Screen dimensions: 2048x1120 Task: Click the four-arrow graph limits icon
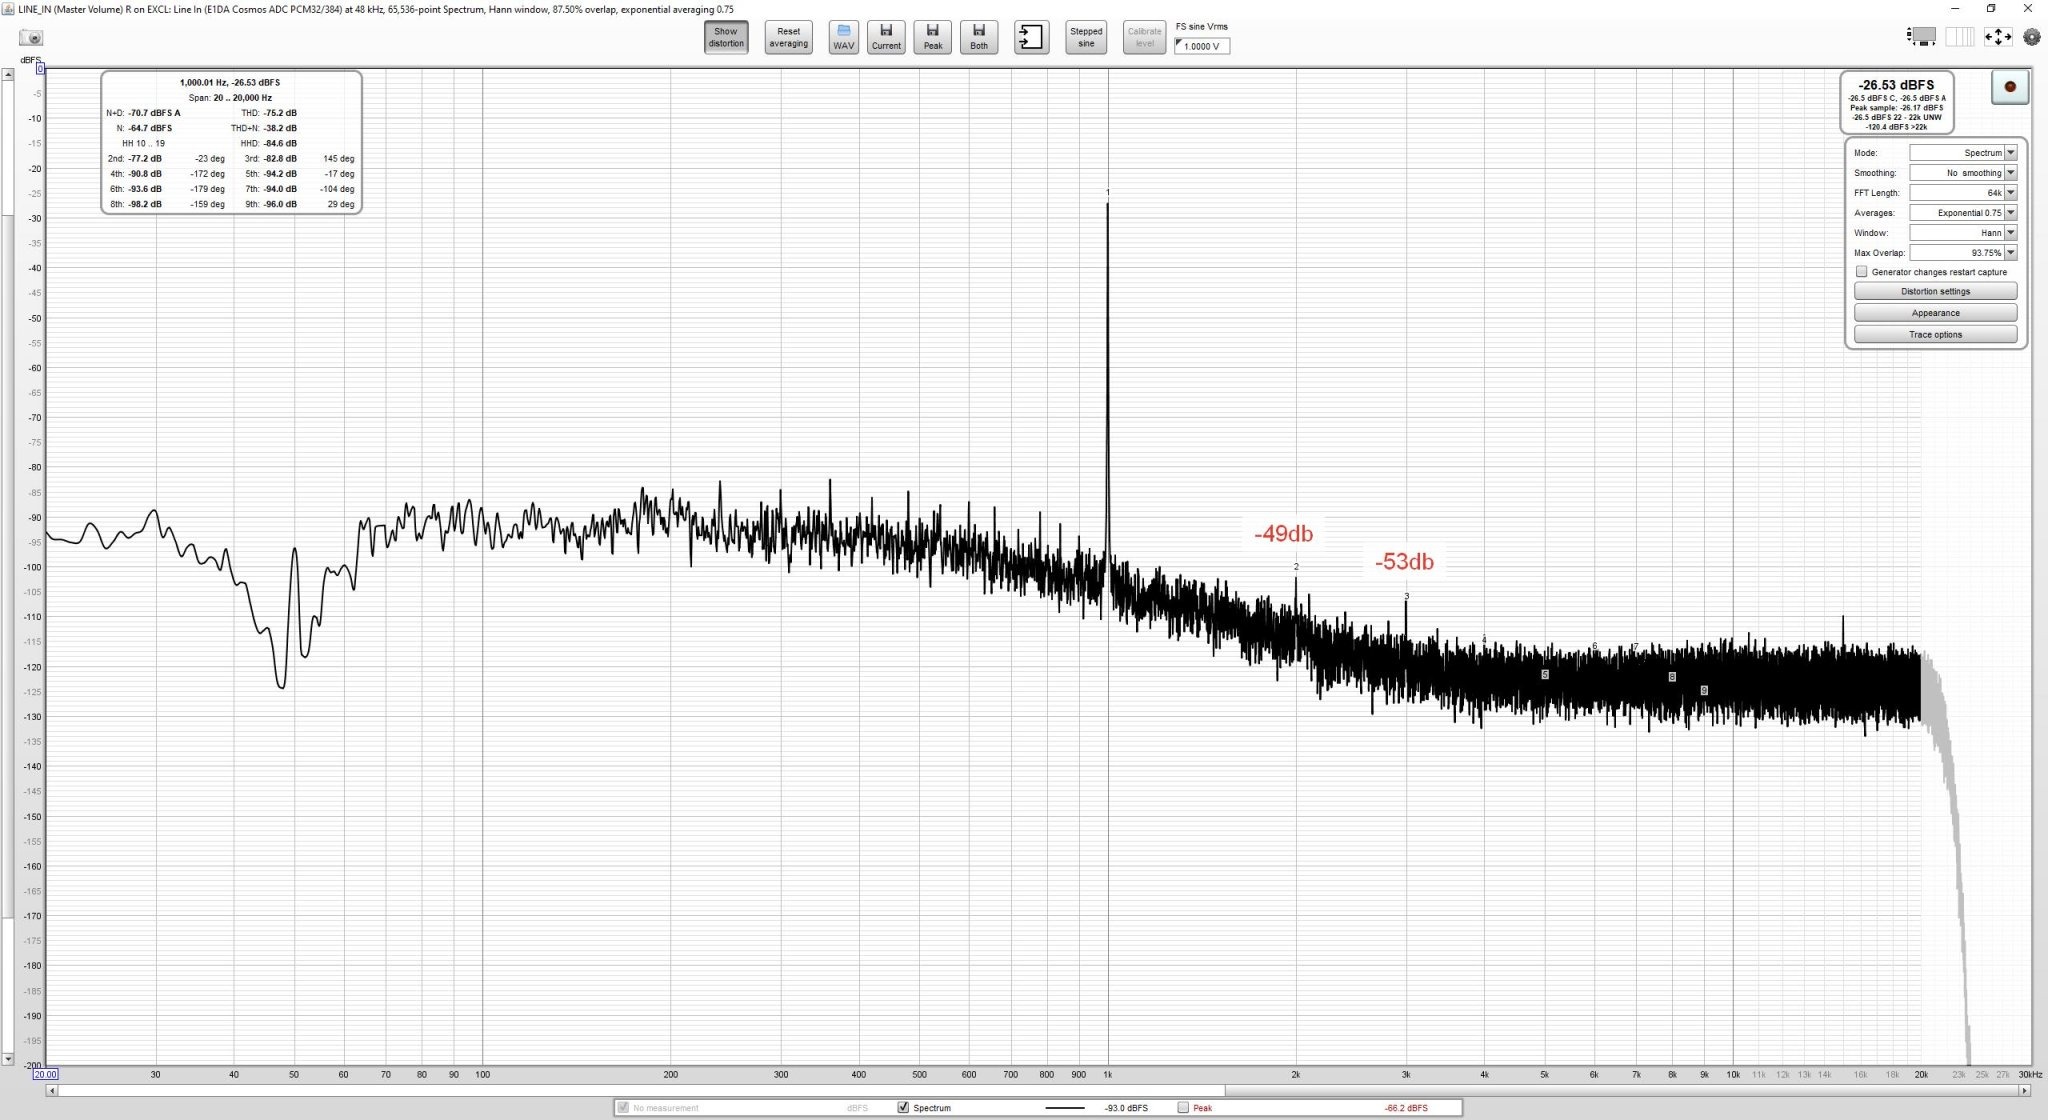click(1998, 37)
